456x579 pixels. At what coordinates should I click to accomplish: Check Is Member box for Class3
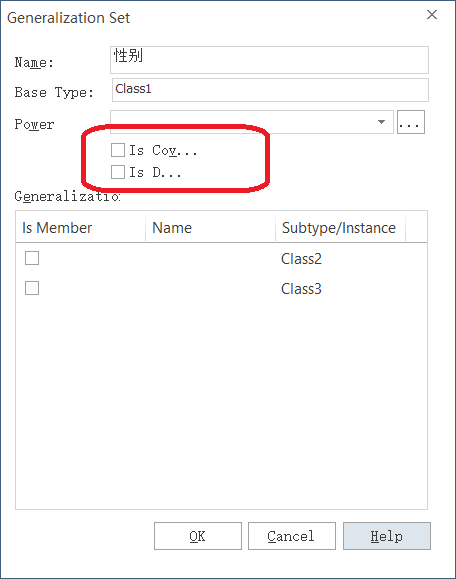[x=32, y=288]
